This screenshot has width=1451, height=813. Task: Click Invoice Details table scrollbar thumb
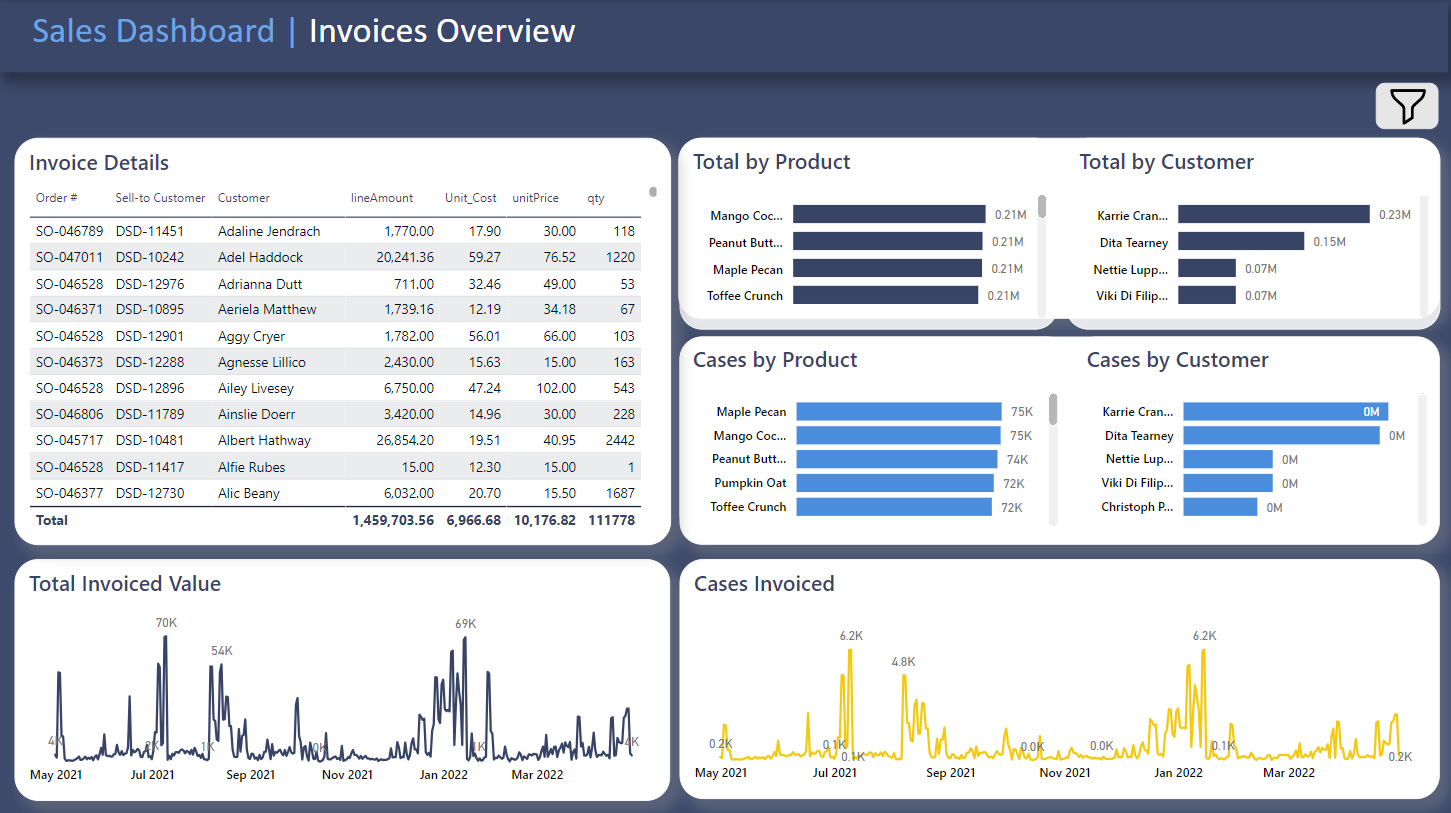pos(653,191)
